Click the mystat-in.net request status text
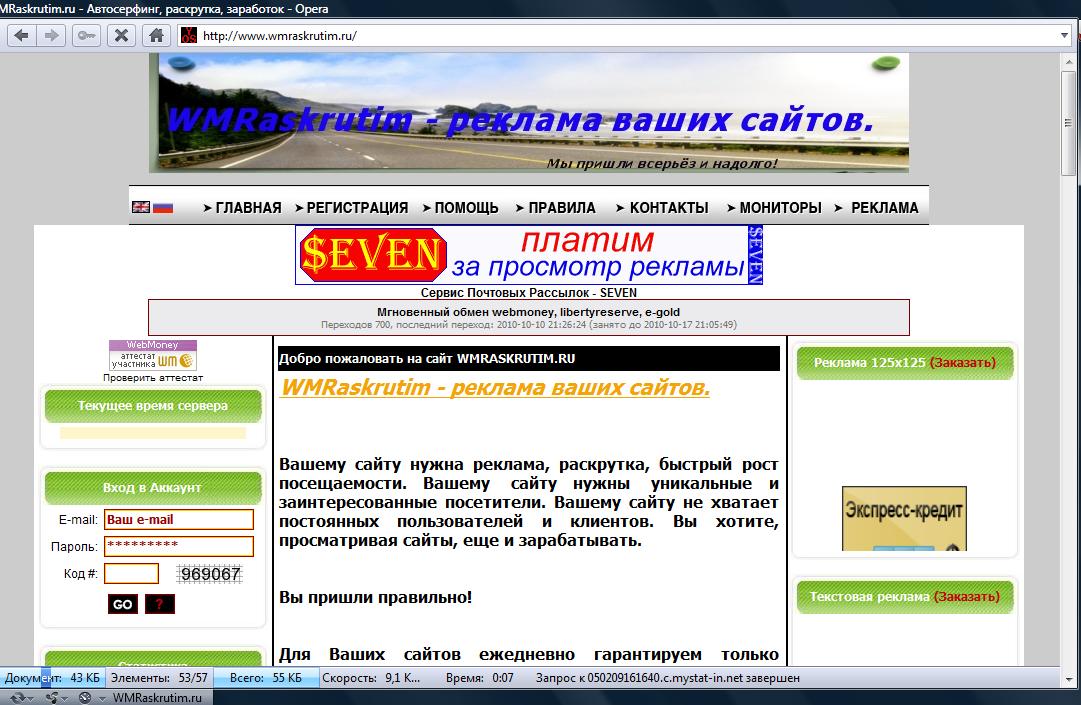Viewport: 1081px width, 705px height. click(667, 678)
